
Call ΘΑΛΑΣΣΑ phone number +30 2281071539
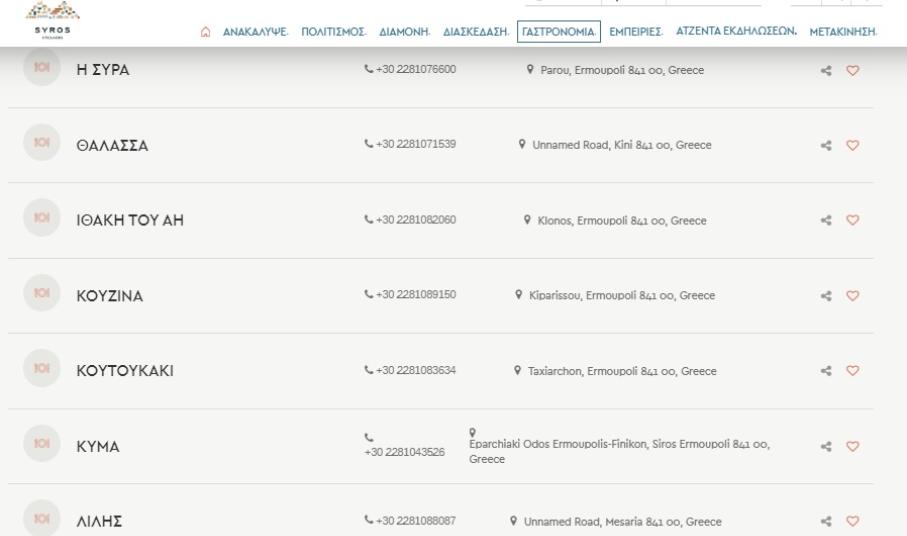click(412, 145)
